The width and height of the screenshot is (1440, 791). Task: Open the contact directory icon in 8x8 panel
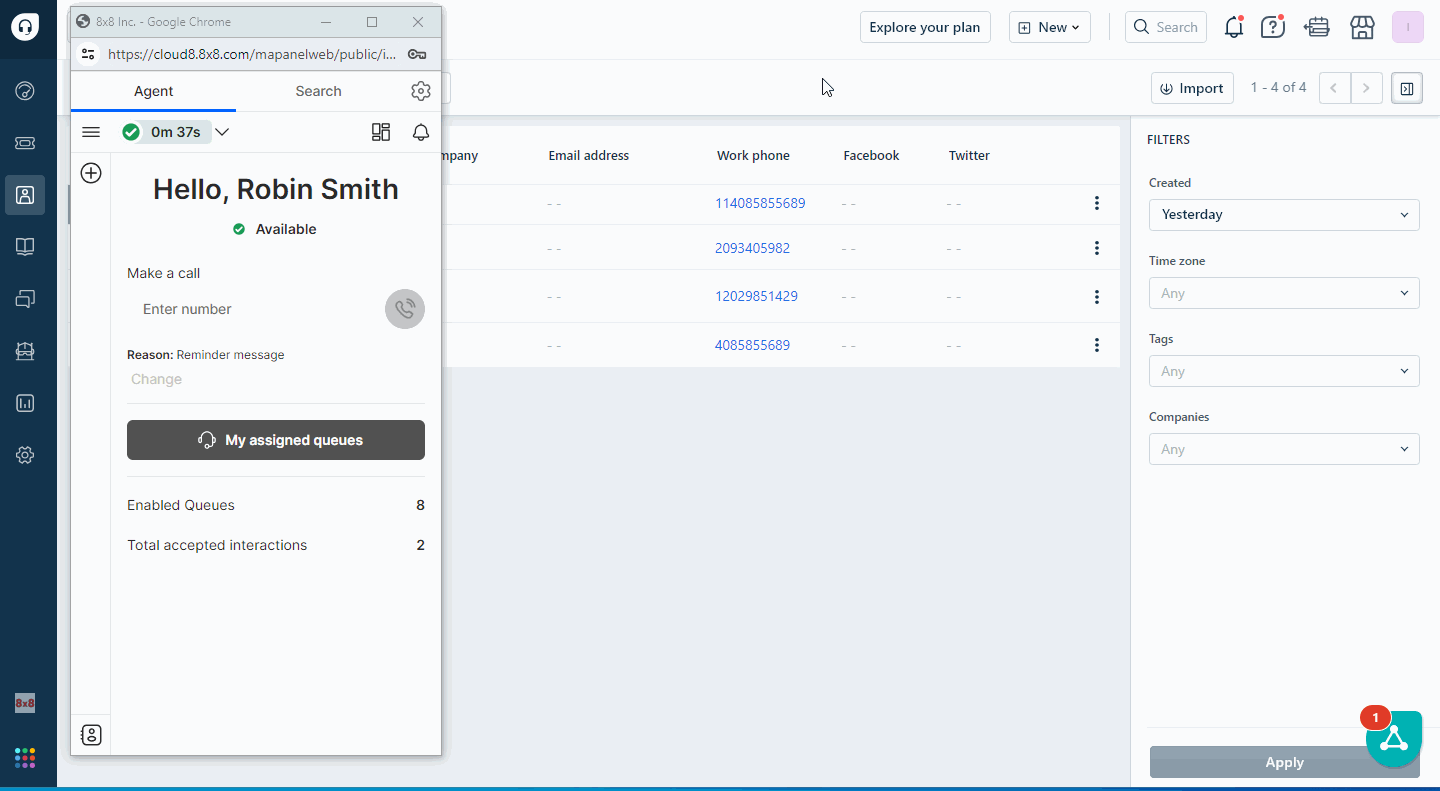point(91,735)
